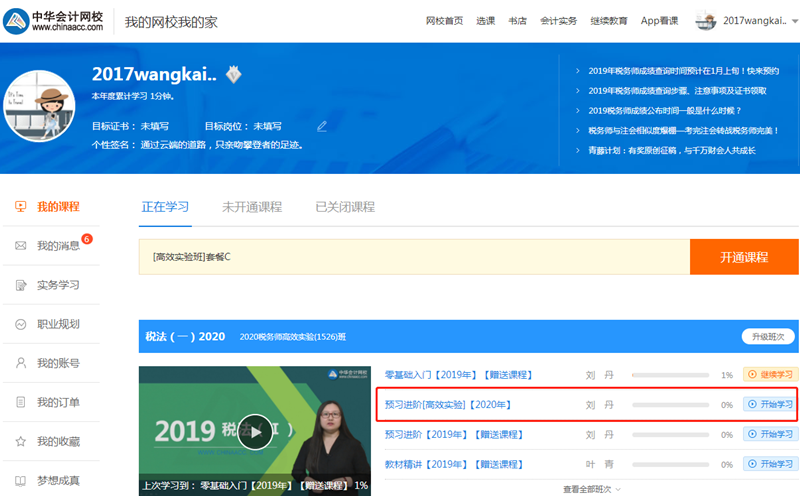Screen dimensions: 800x496
Task: Click progress bar of 教材精讲 course
Action: (x=670, y=465)
